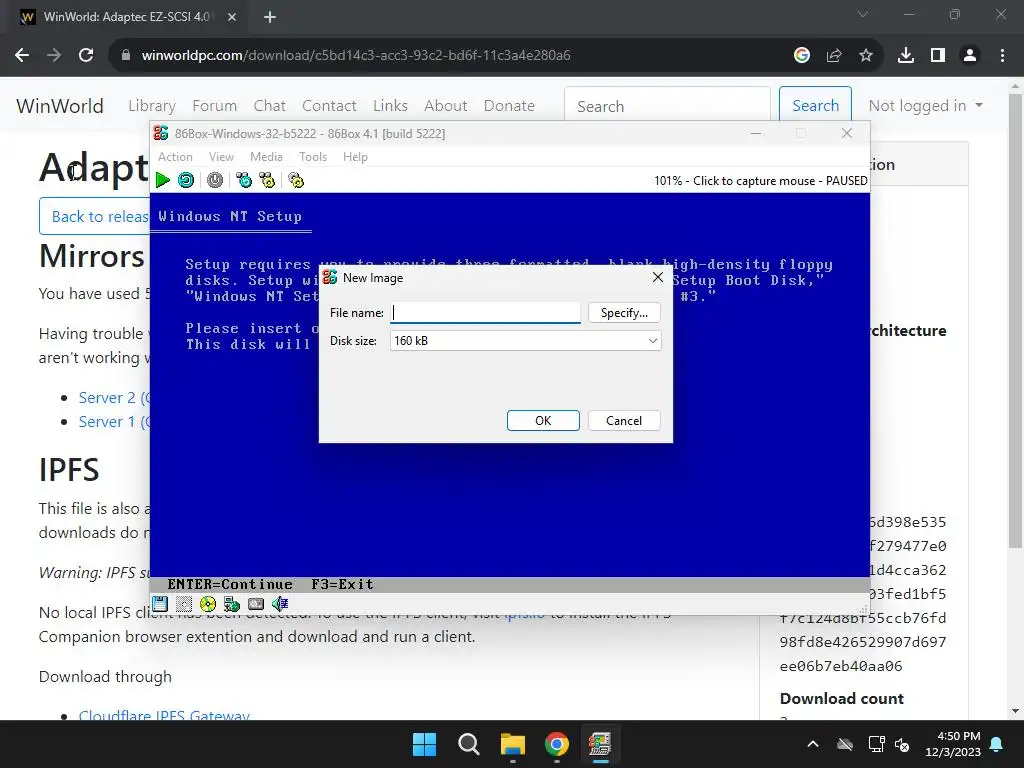Open Chrome three-dot menu
Image resolution: width=1024 pixels, height=768 pixels.
(1002, 55)
